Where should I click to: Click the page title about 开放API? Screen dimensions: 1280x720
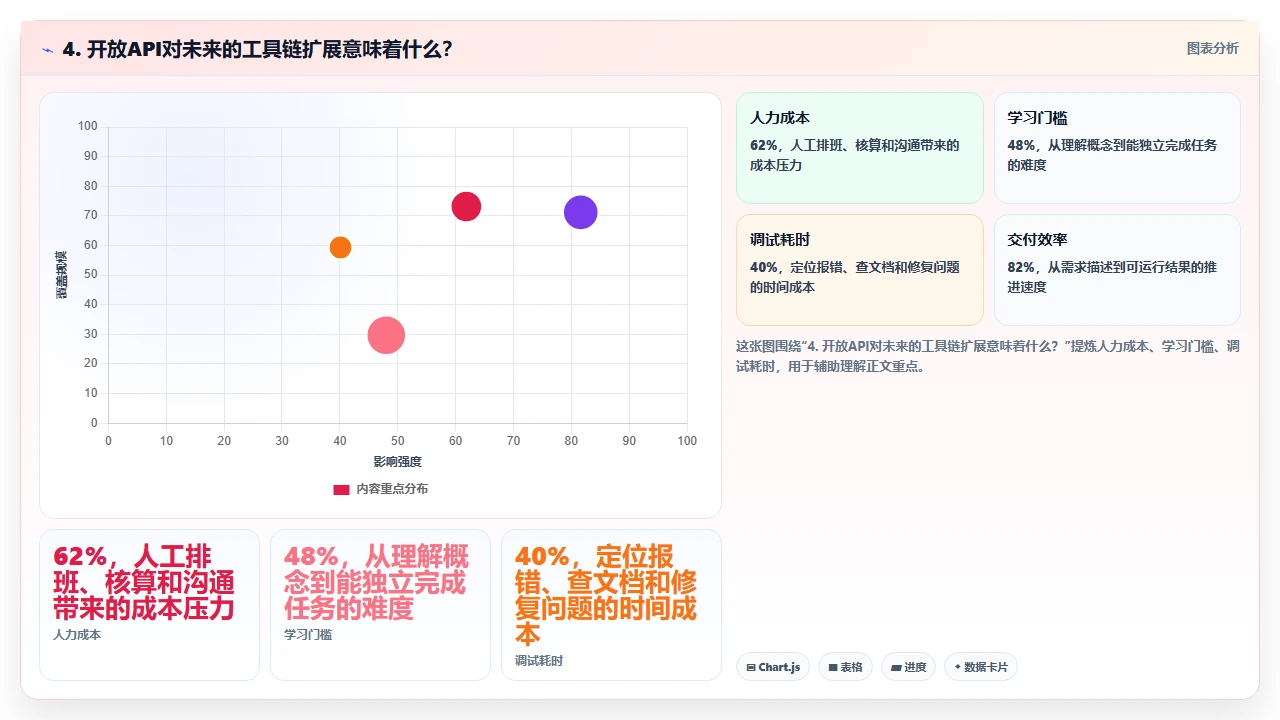tap(258, 49)
